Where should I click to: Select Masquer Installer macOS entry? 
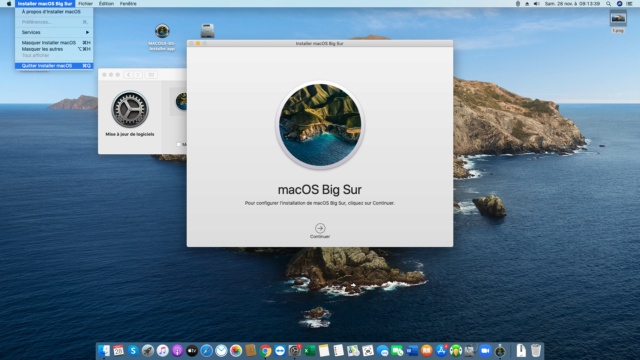tap(54, 42)
